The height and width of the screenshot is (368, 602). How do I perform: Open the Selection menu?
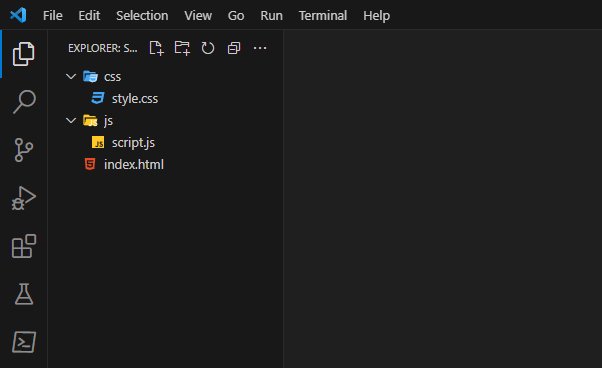[142, 15]
